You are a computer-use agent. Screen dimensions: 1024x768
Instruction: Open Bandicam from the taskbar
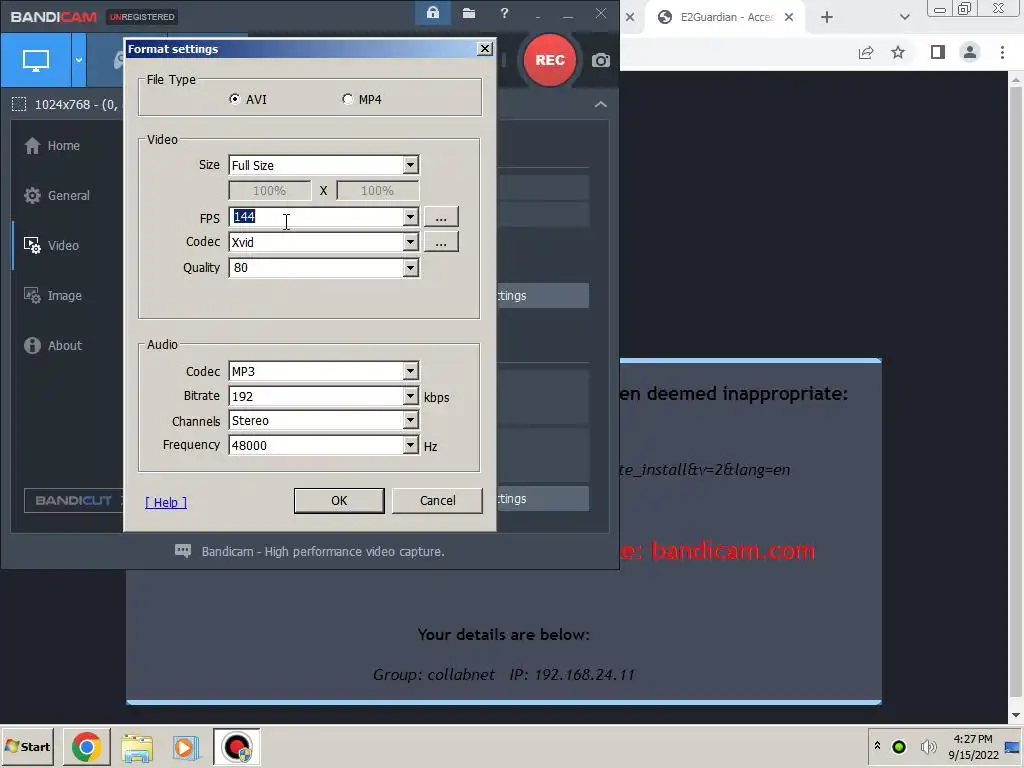pyautogui.click(x=236, y=747)
